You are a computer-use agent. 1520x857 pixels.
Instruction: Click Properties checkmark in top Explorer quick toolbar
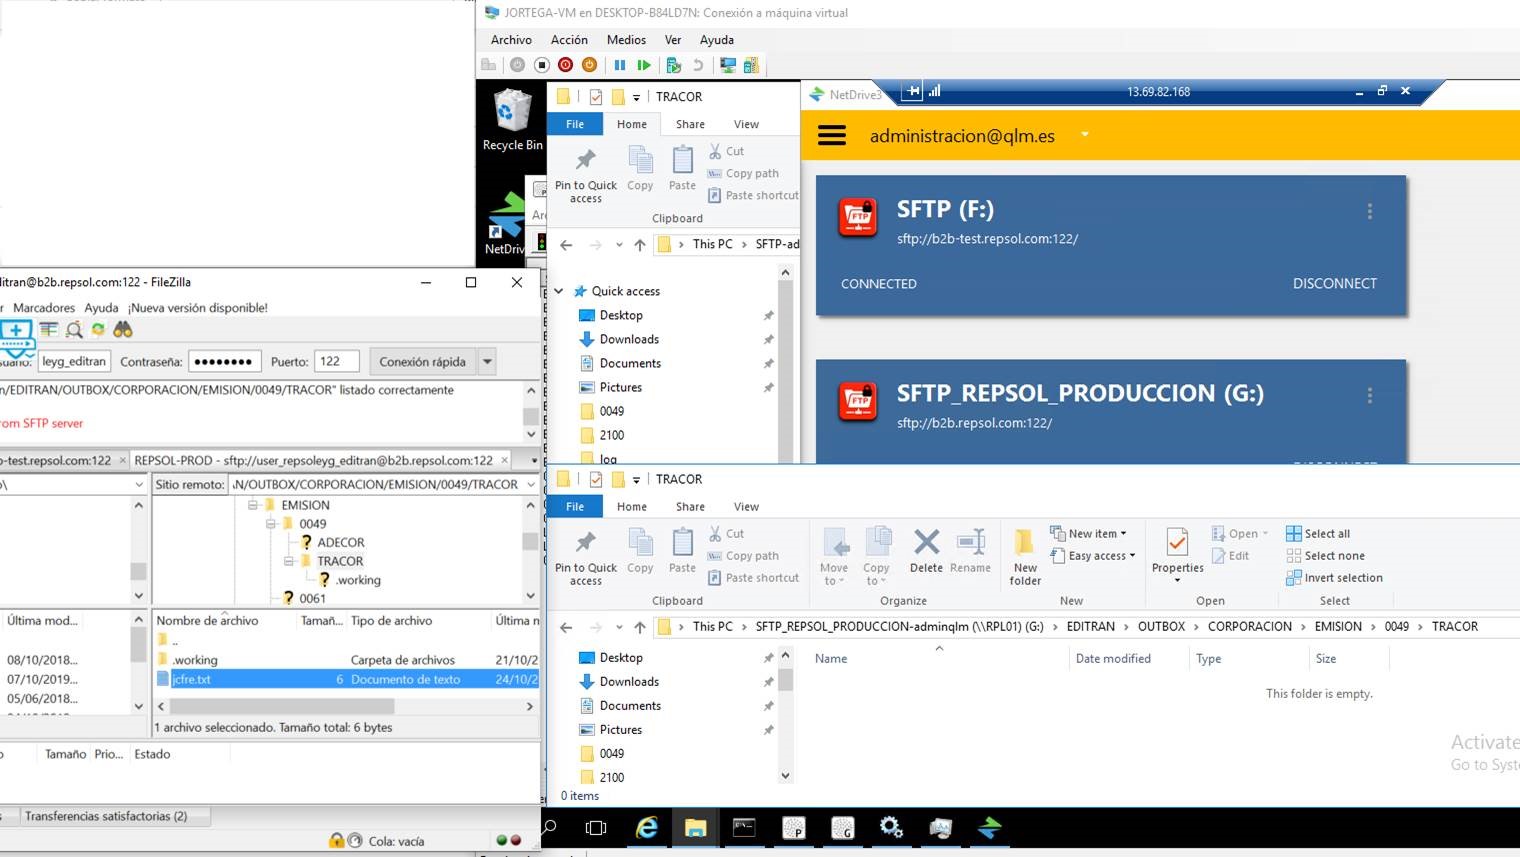596,97
